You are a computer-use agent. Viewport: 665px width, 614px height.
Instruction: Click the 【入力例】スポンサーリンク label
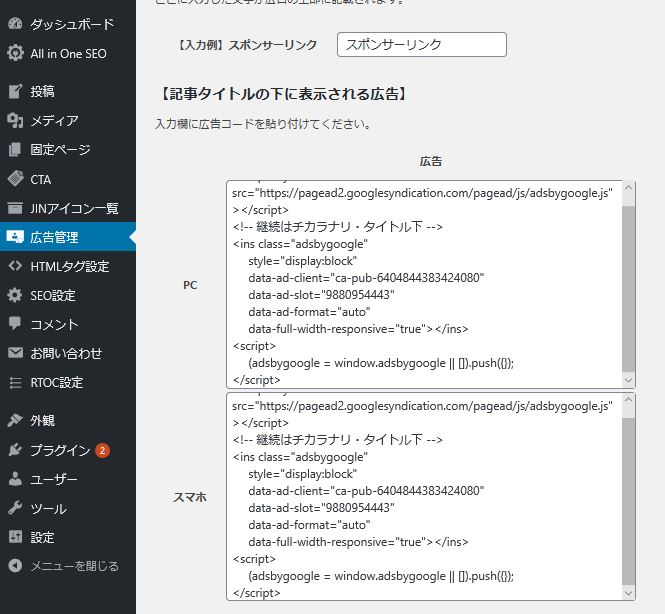[x=248, y=45]
